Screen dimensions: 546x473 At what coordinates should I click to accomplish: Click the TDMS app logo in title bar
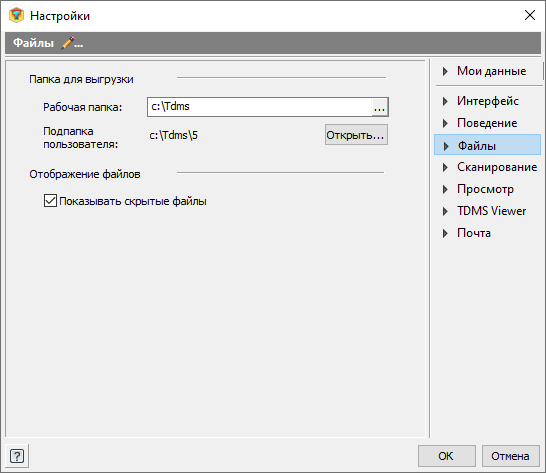coord(16,15)
